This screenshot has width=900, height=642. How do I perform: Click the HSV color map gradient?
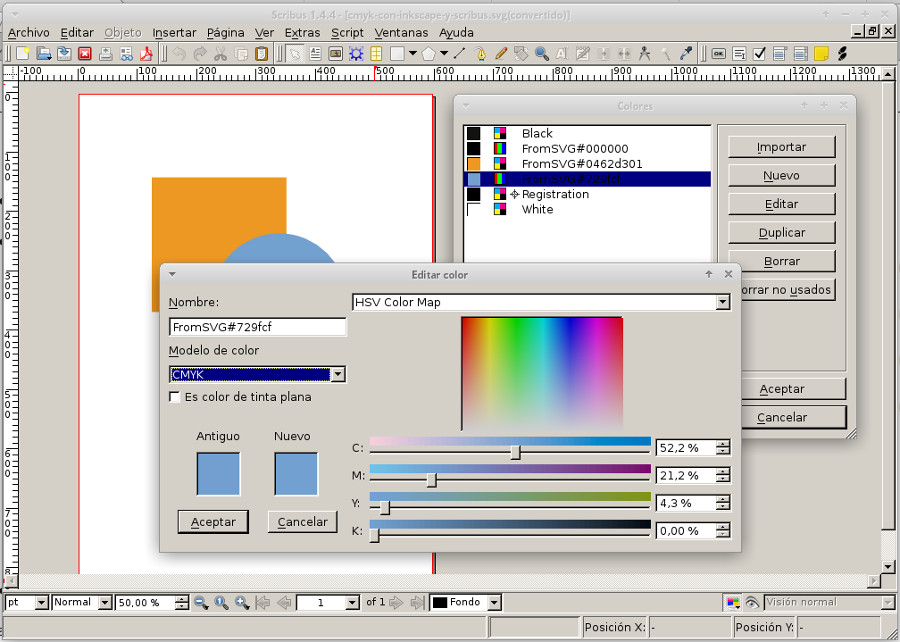coord(542,373)
